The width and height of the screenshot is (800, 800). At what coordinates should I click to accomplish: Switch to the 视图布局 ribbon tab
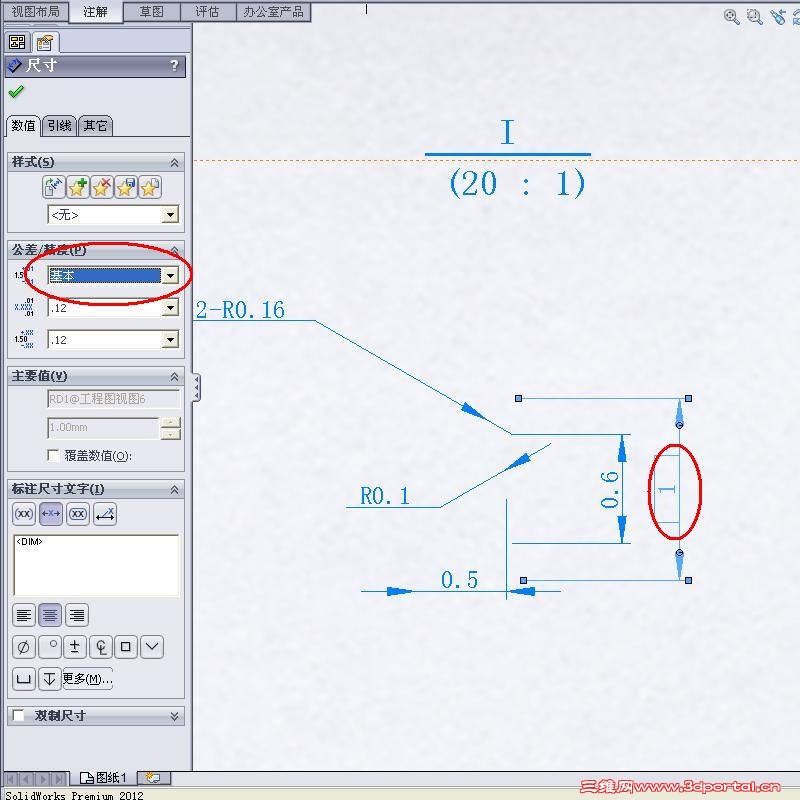pos(35,12)
